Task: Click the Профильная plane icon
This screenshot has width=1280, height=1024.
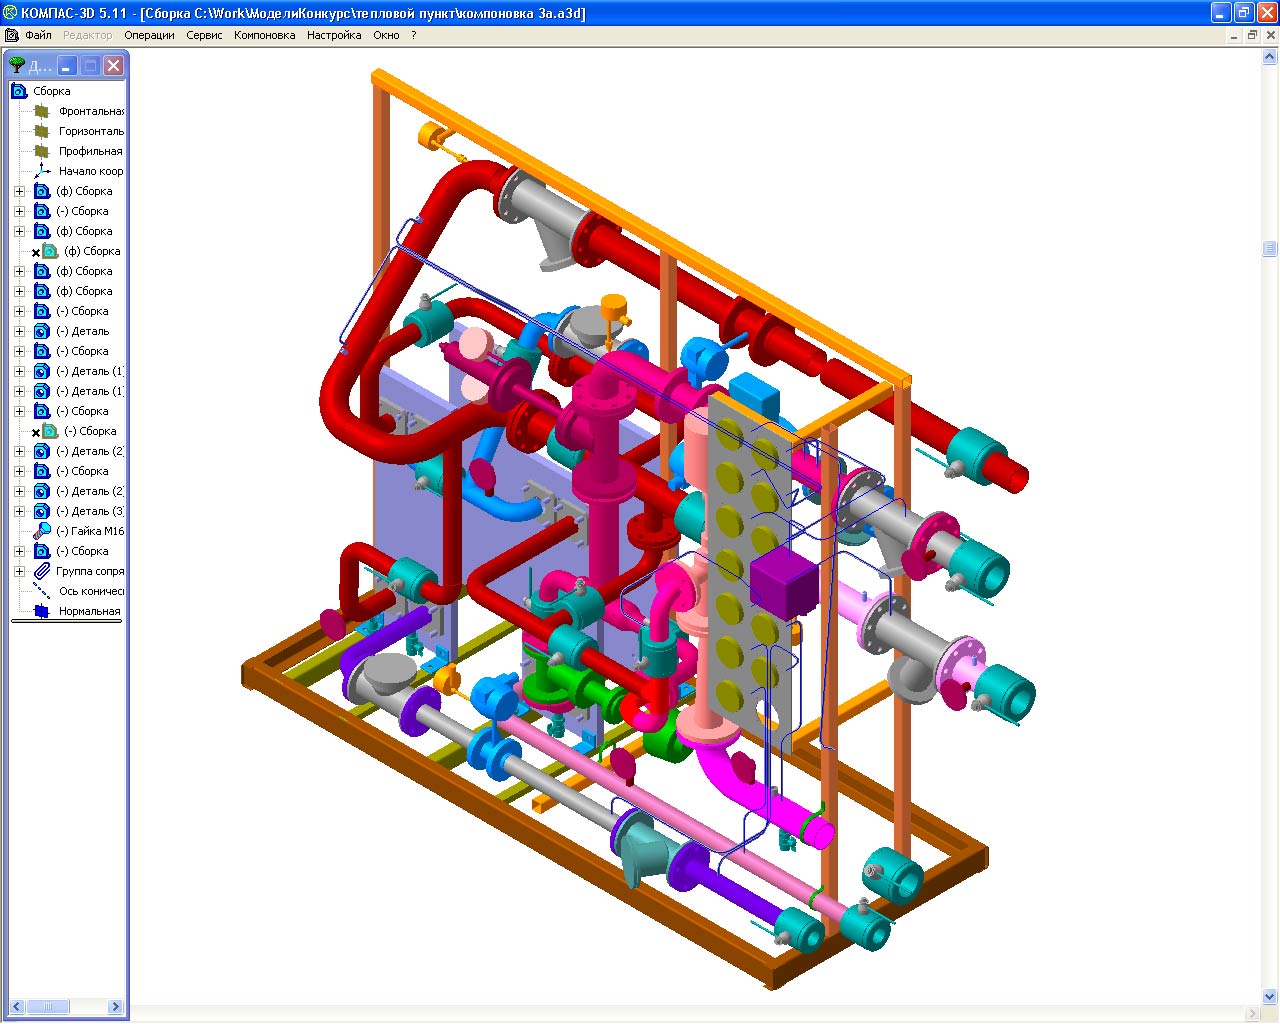Action: click(42, 151)
